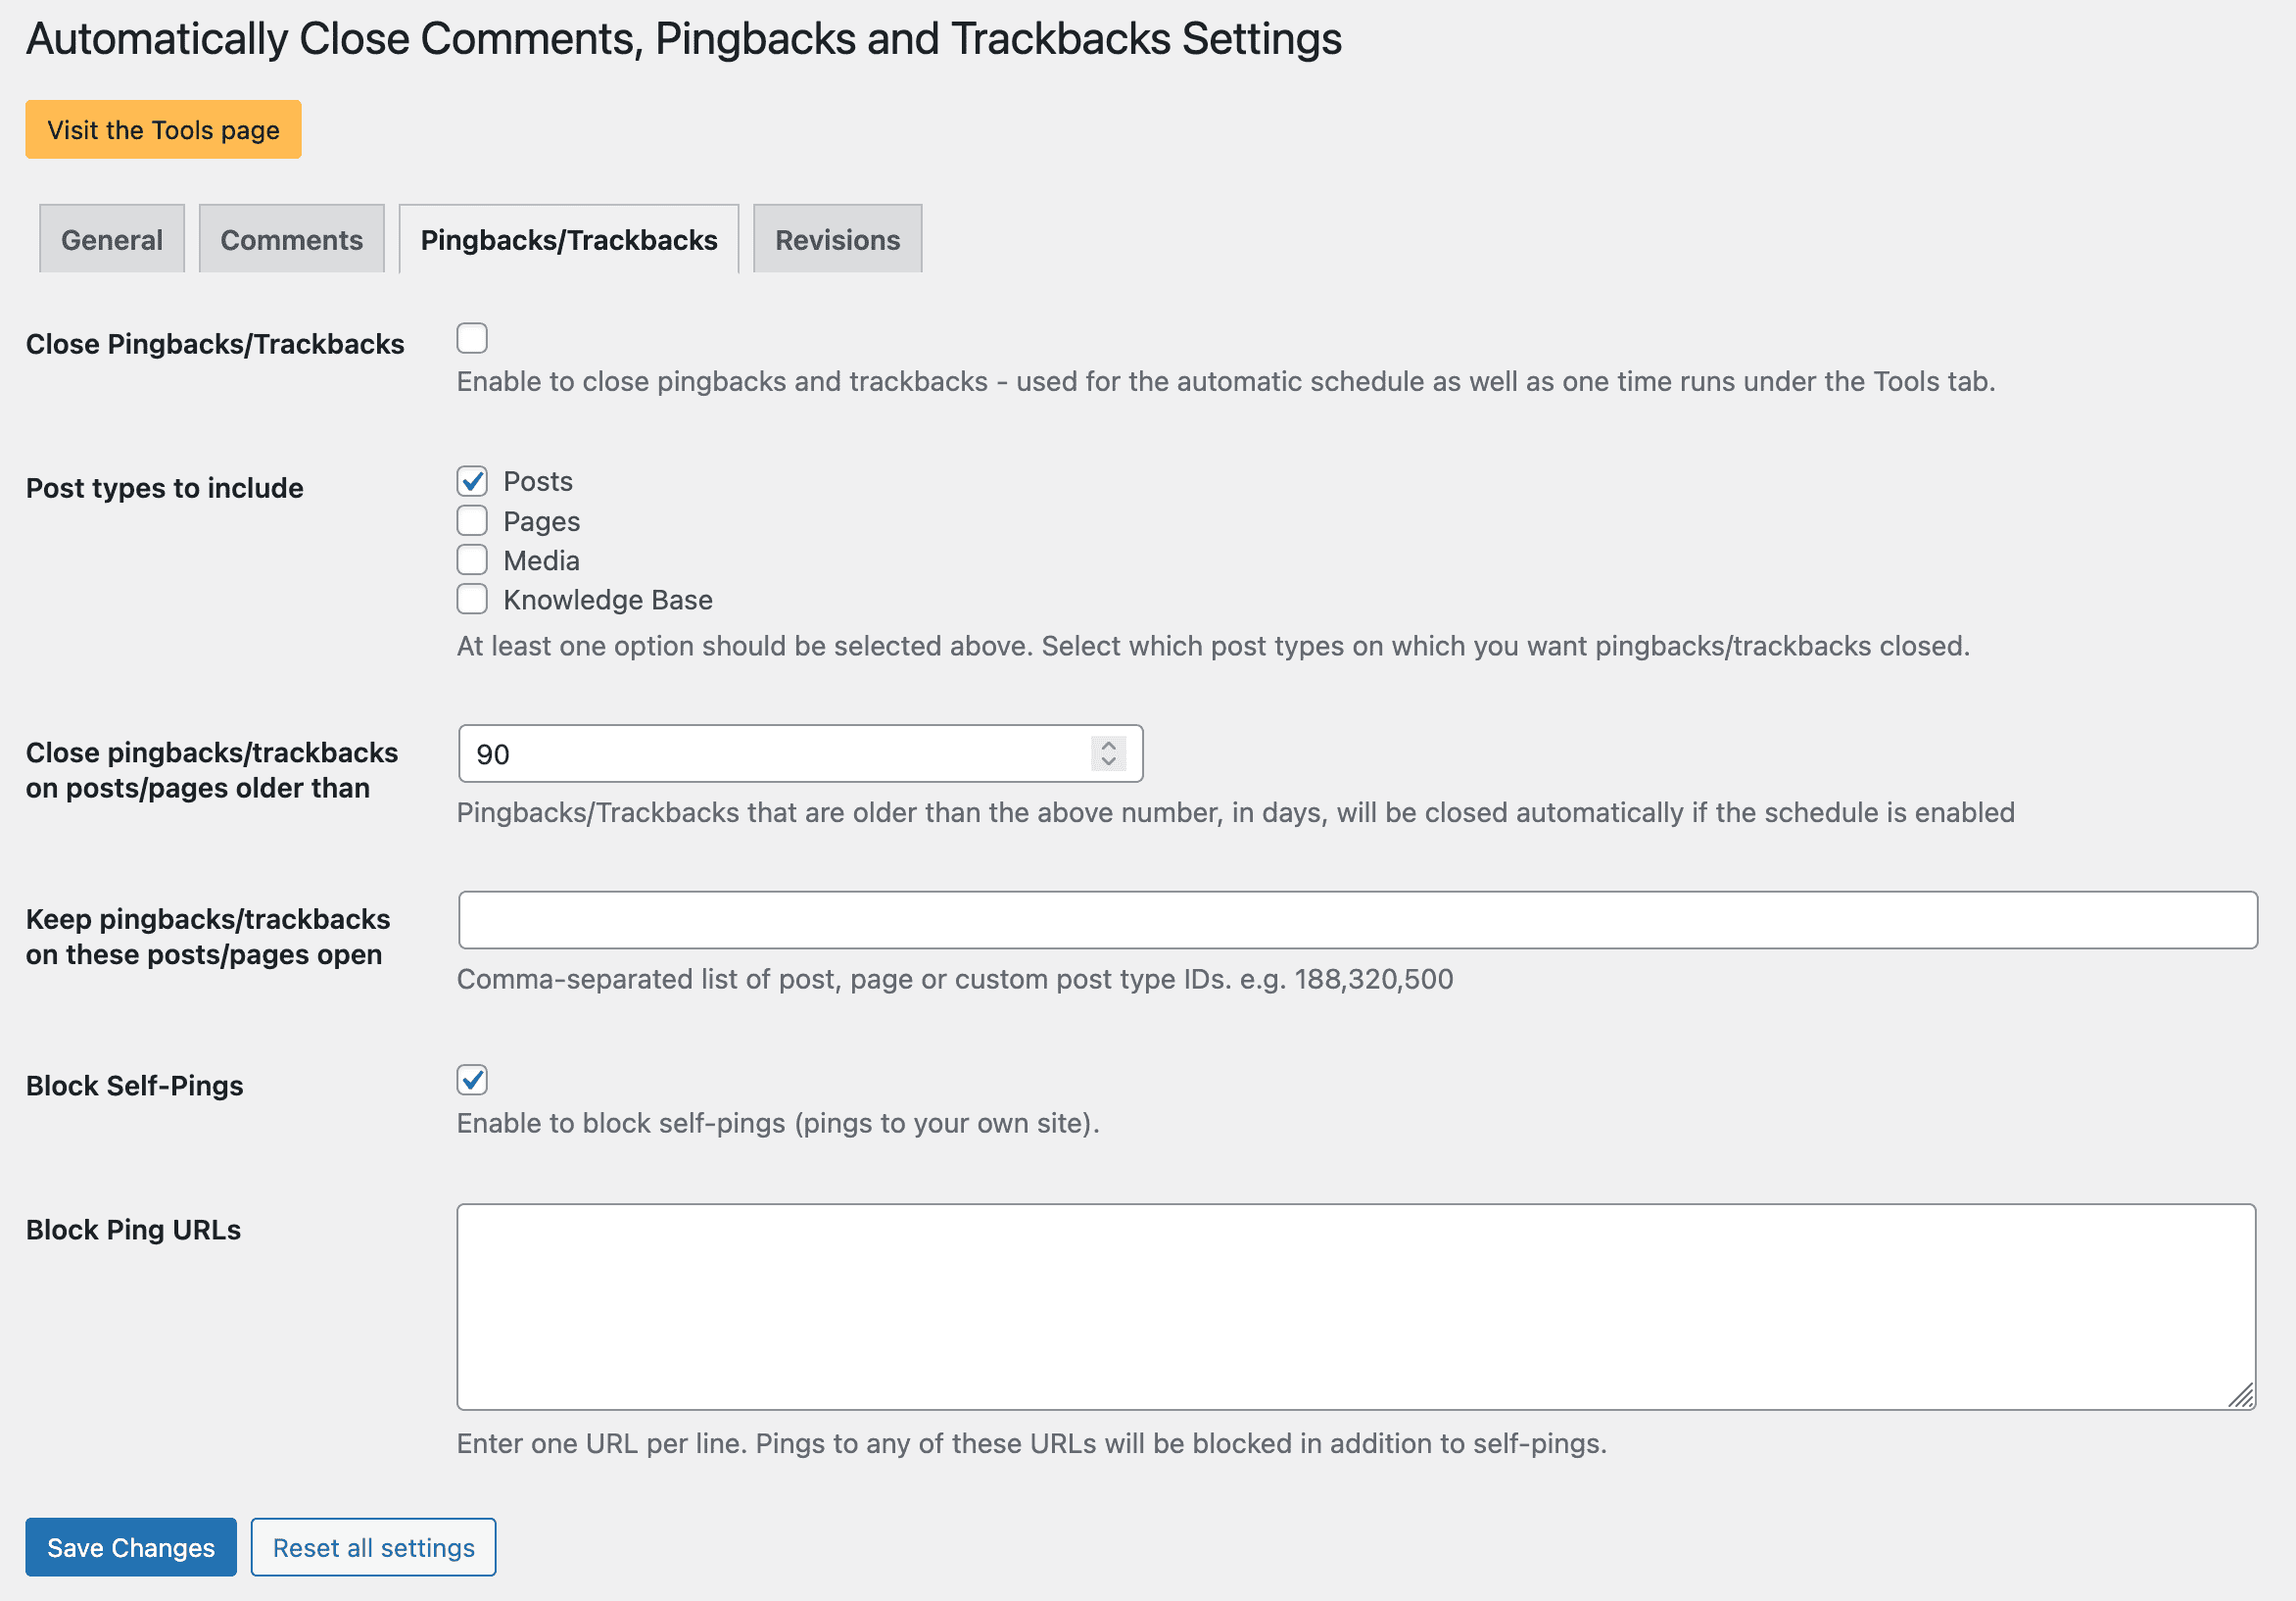Check the Pages post type

(472, 521)
